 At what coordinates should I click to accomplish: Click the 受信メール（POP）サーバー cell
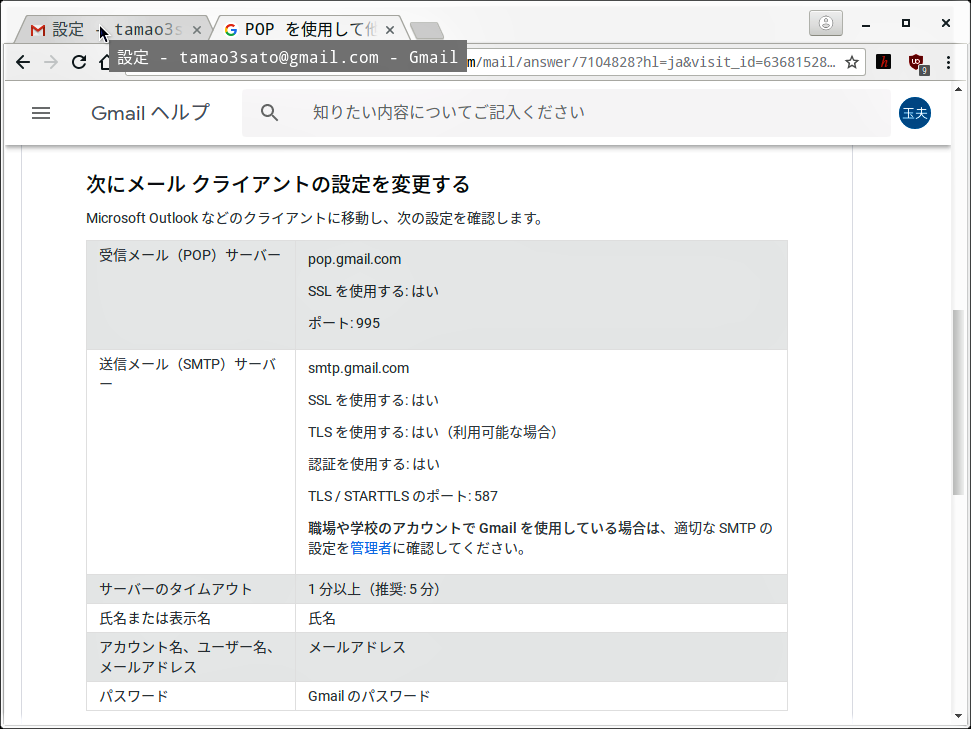pos(191,295)
